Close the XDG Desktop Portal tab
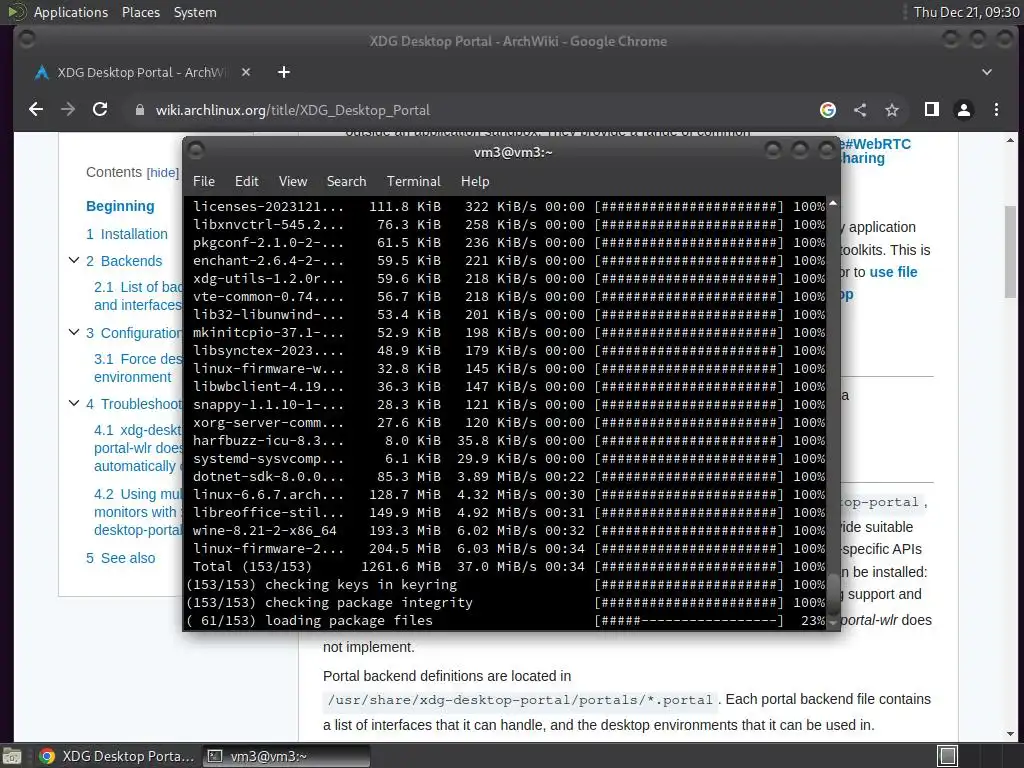Viewport: 1024px width, 768px height. click(246, 72)
